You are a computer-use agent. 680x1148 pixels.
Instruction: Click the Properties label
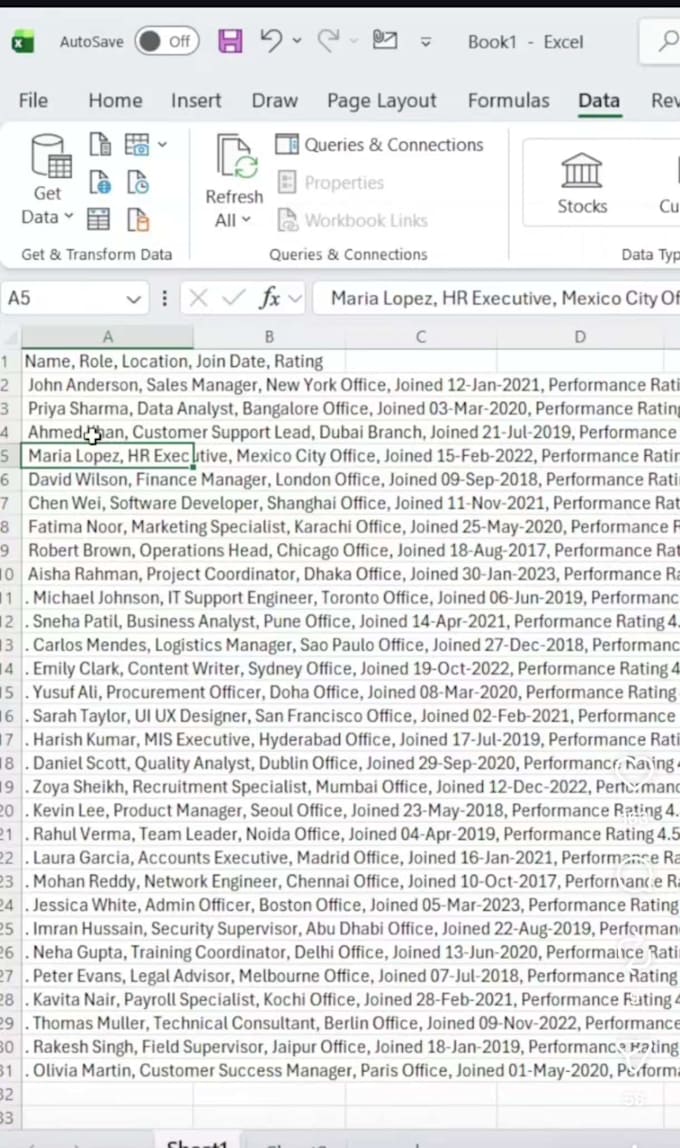click(344, 182)
